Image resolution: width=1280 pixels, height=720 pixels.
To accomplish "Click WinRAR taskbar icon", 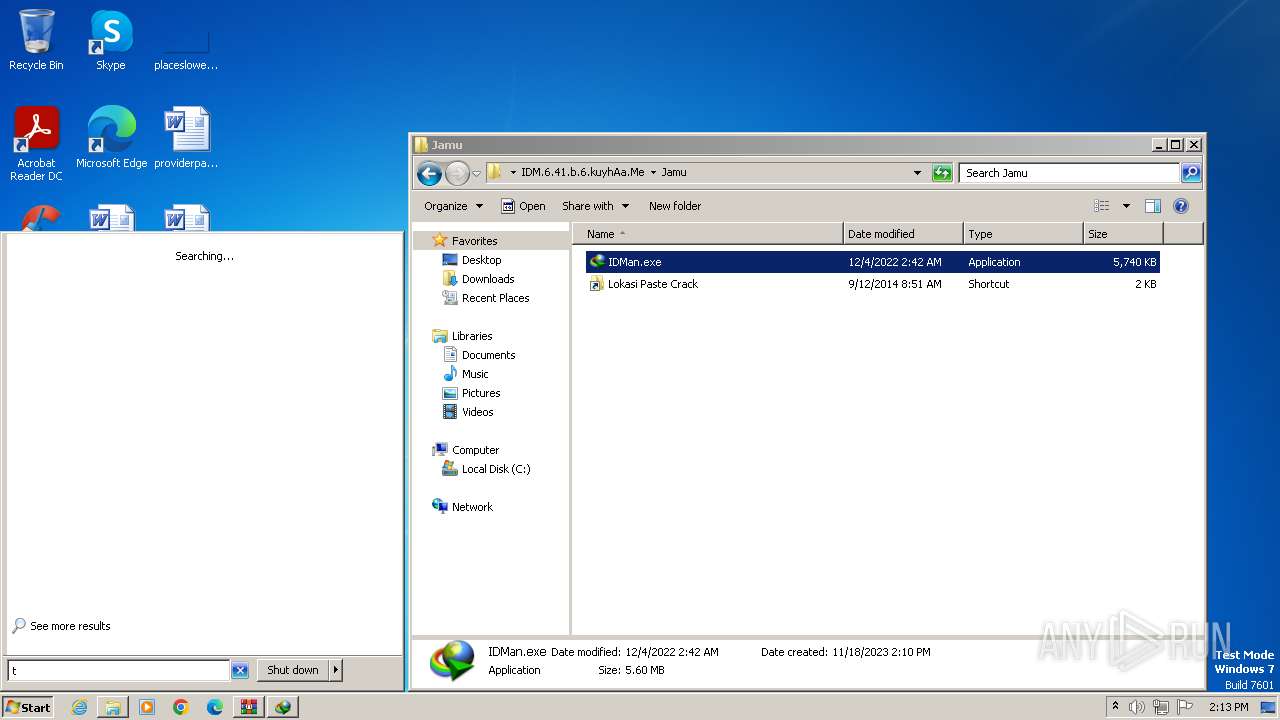I will tap(249, 707).
